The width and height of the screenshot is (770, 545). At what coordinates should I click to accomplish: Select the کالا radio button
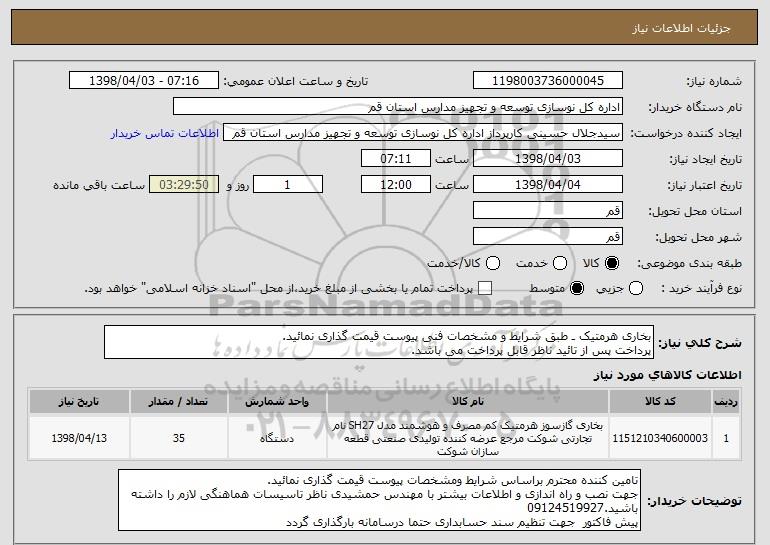coord(612,263)
